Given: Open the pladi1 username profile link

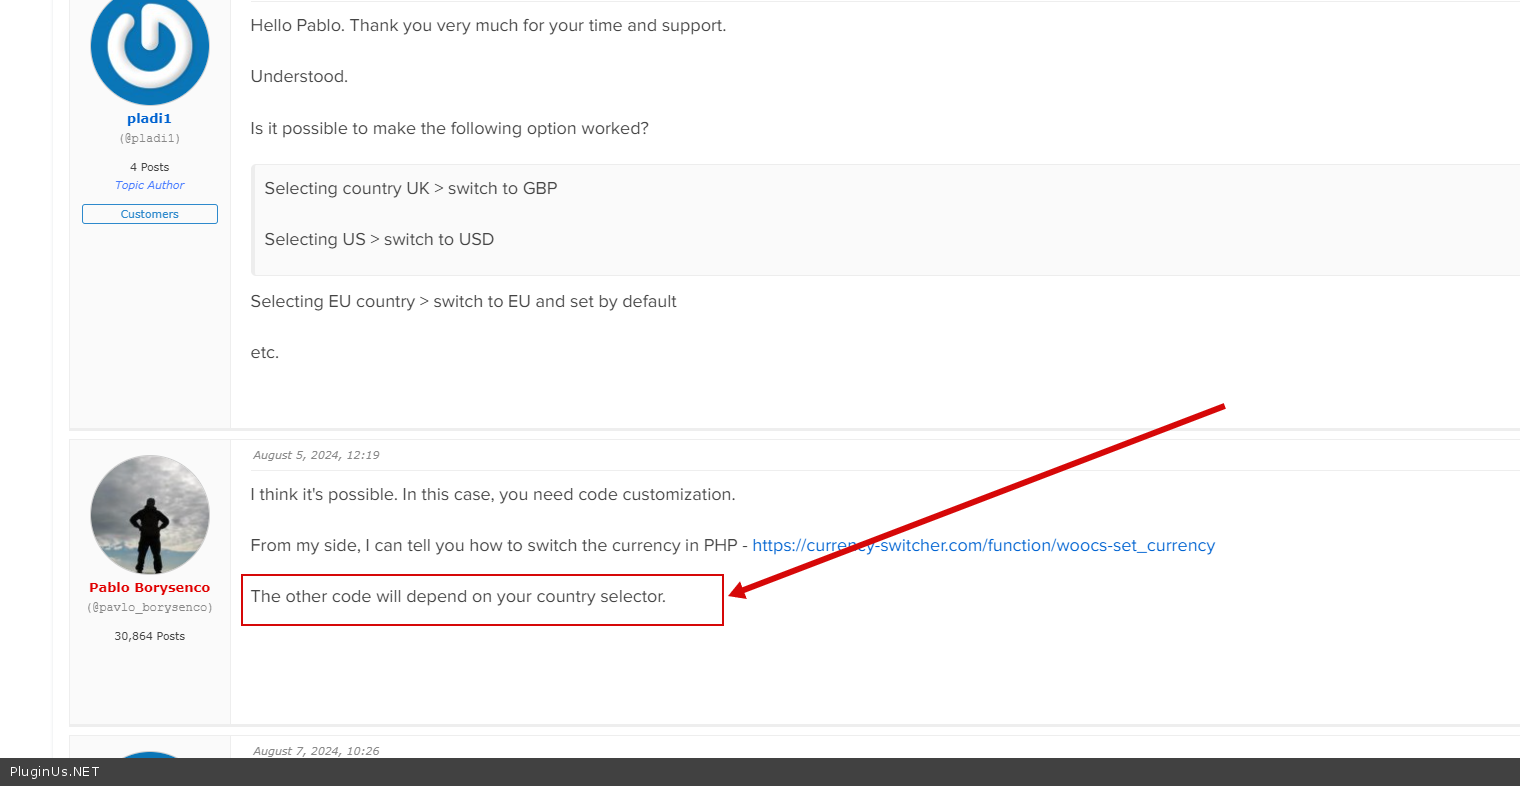Looking at the screenshot, I should click(x=149, y=119).
